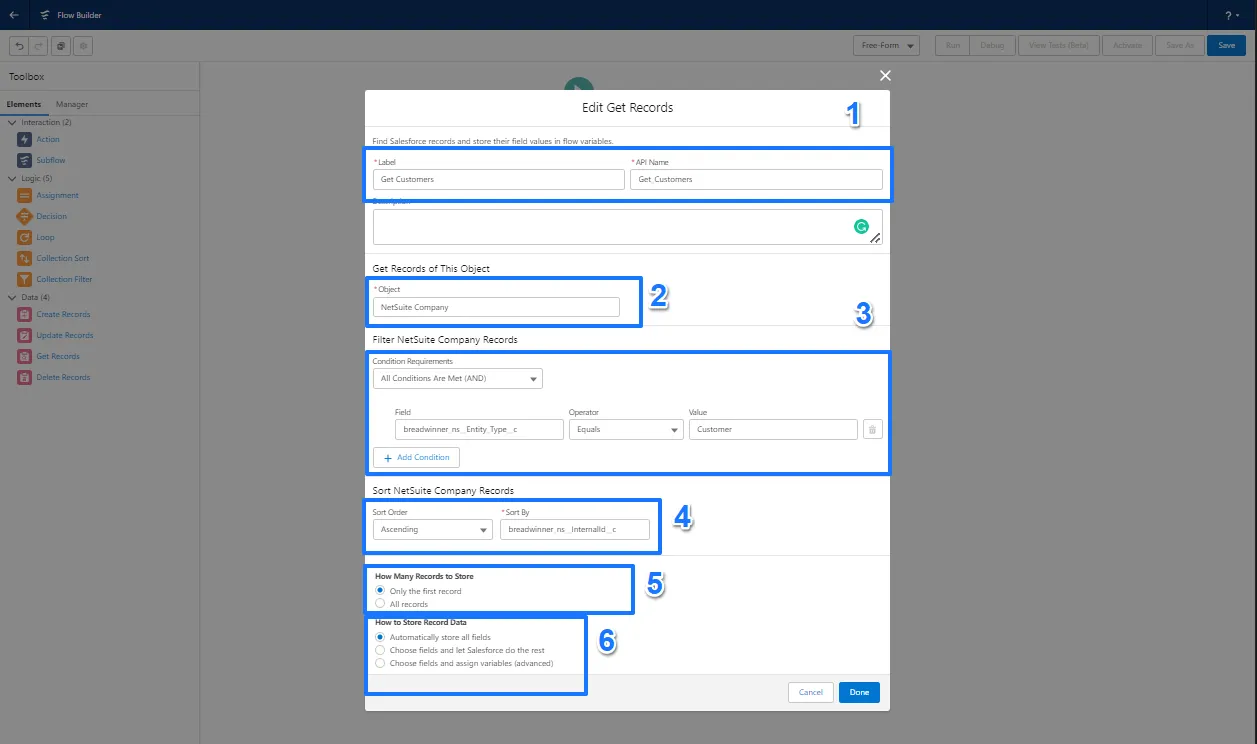Choose fields and assign variables (advanced)
Viewport: 1257px width, 744px height.
[380, 663]
